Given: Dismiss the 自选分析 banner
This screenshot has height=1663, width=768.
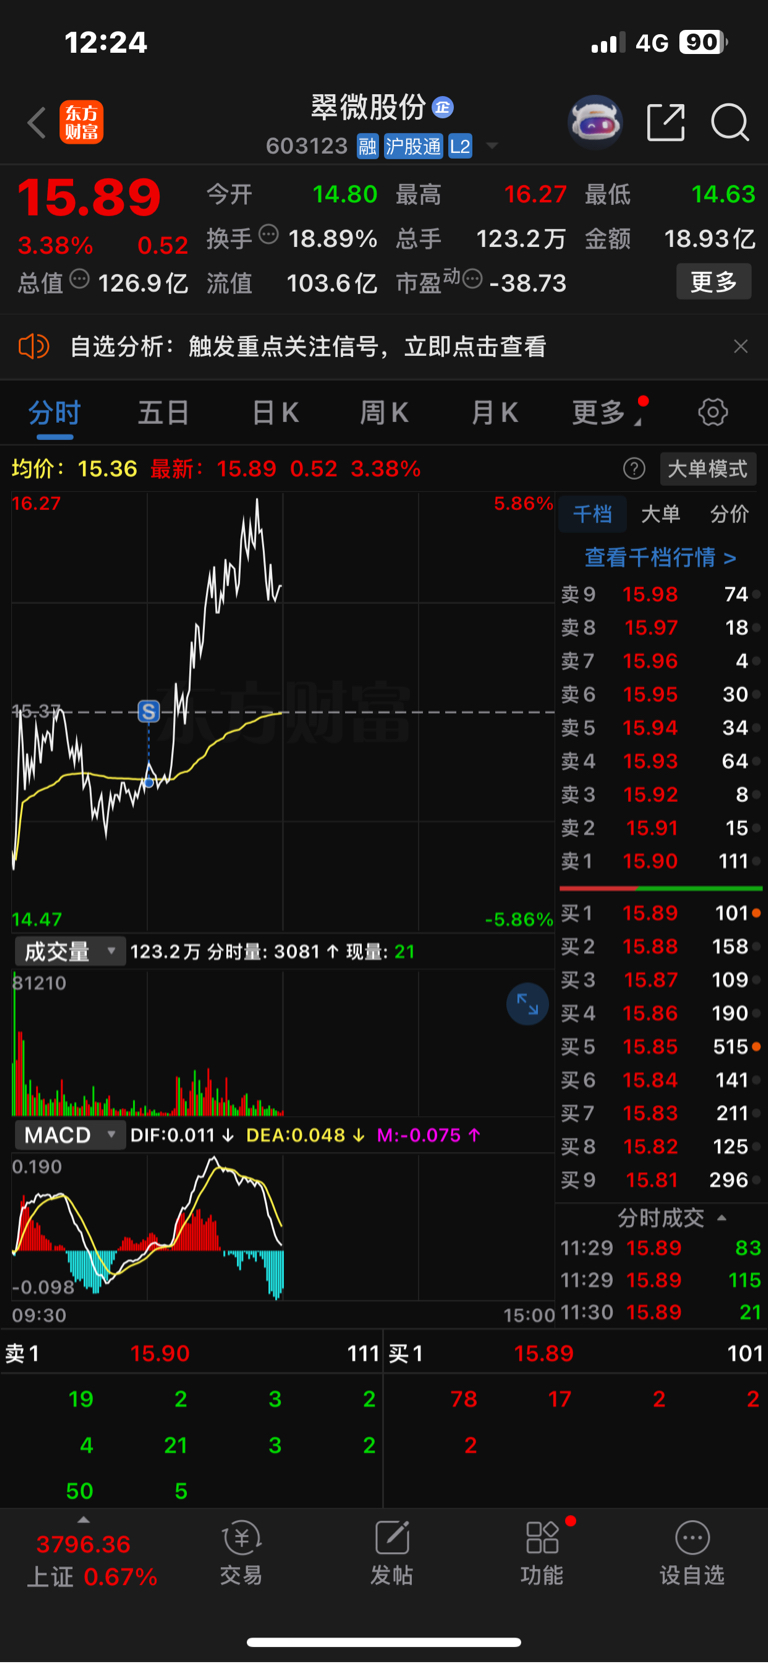Looking at the screenshot, I should 741,346.
